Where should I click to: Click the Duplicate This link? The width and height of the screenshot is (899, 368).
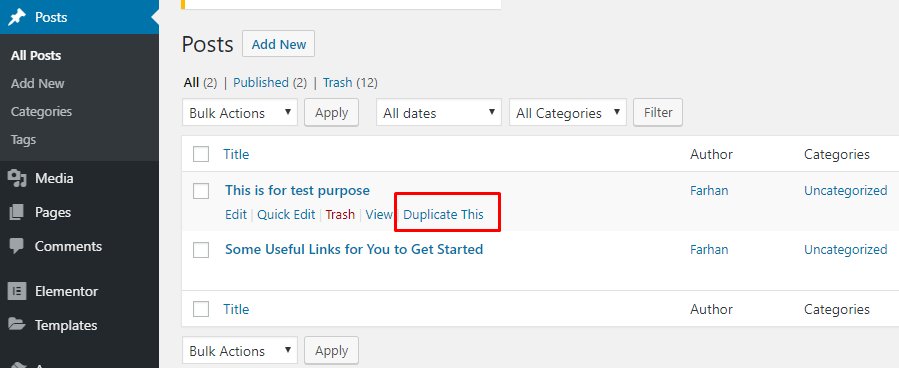(443, 215)
